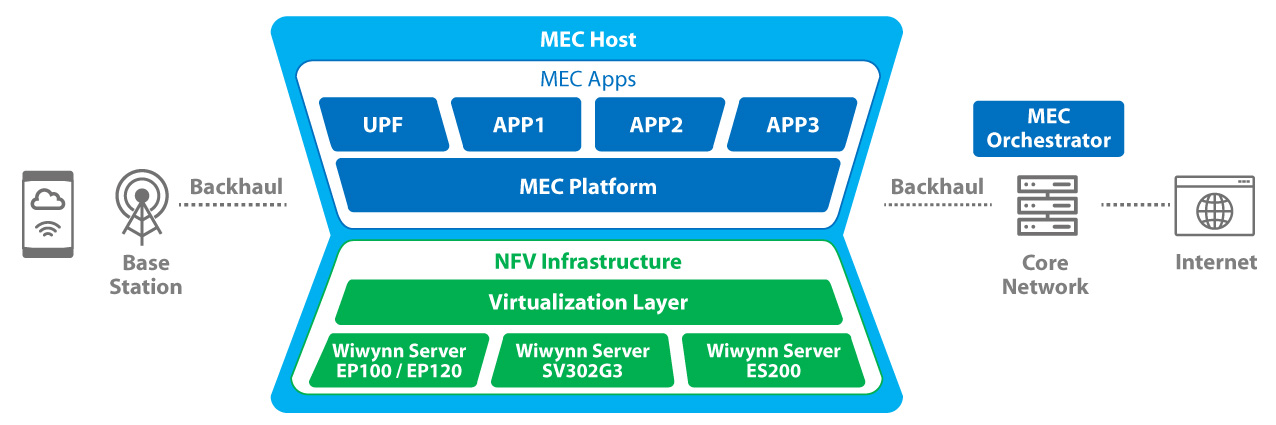The image size is (1276, 425).
Task: Open the MEC Orchestrator box
Action: pyautogui.click(x=1048, y=129)
